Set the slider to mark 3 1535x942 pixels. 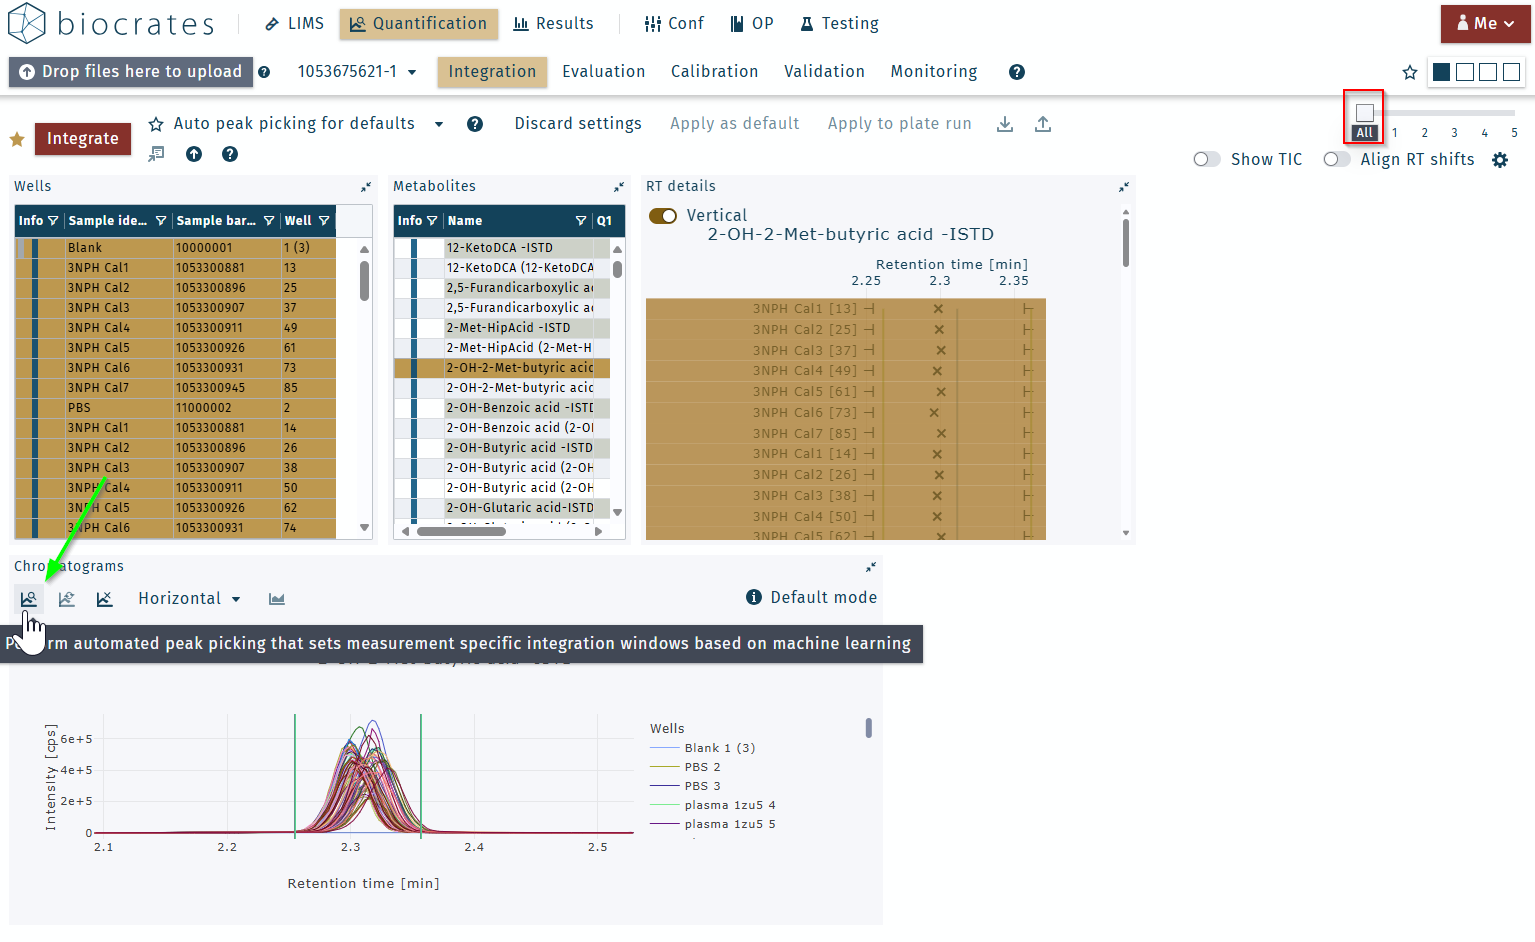coord(1455,133)
